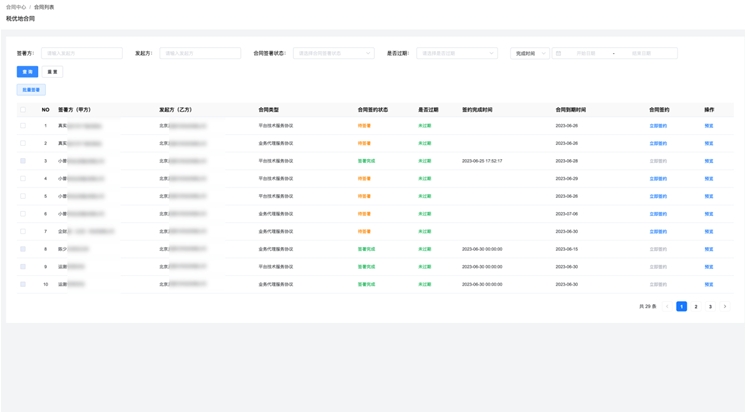The height and width of the screenshot is (413, 746).
Task: Open the 合同中心 breadcrumb
Action: pos(16,7)
